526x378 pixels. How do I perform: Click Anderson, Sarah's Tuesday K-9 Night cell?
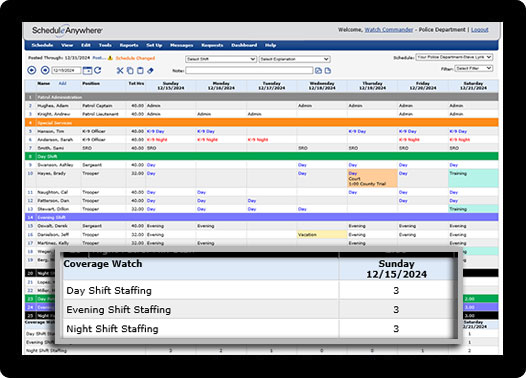[x=271, y=140]
